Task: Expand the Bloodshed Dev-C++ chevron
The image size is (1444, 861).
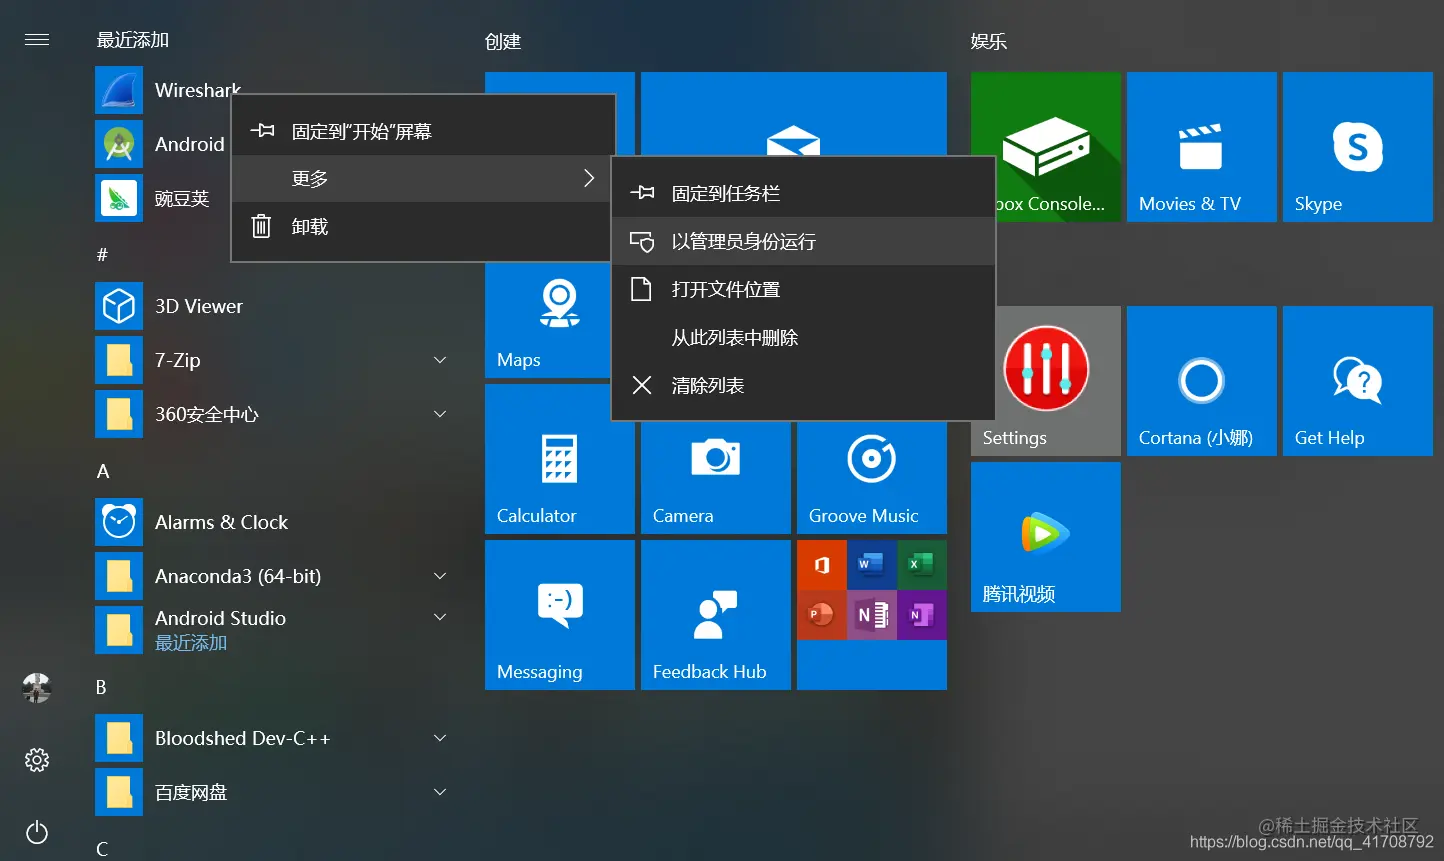Action: pyautogui.click(x=440, y=738)
